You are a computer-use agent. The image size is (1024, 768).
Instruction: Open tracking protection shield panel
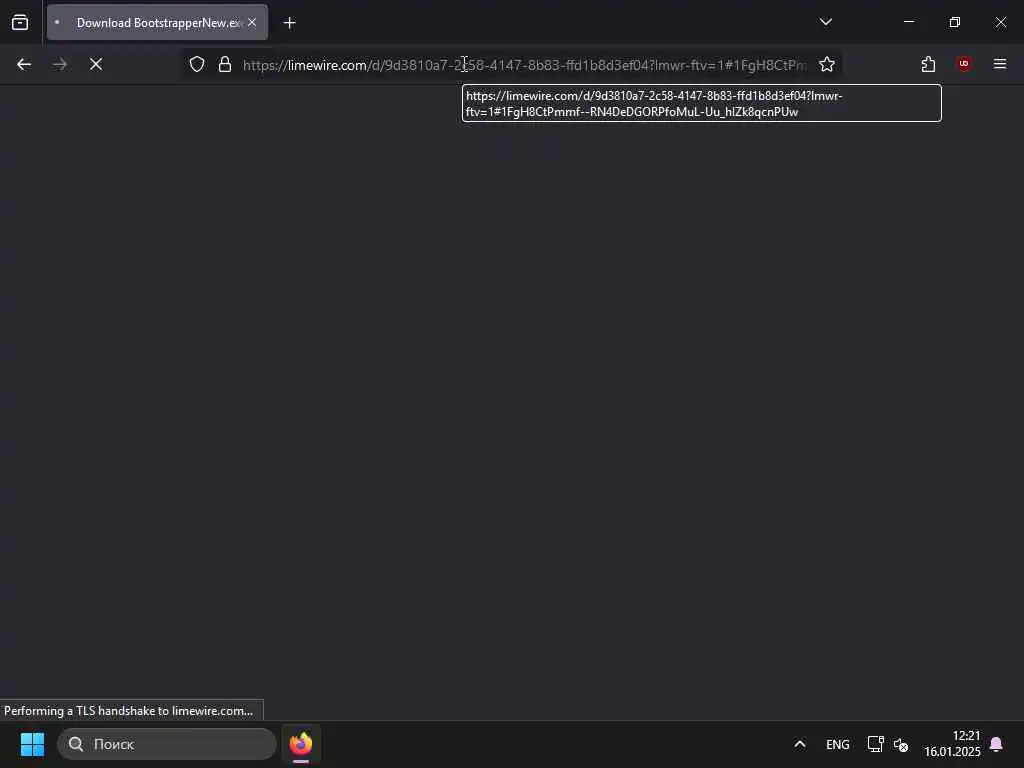(x=197, y=64)
